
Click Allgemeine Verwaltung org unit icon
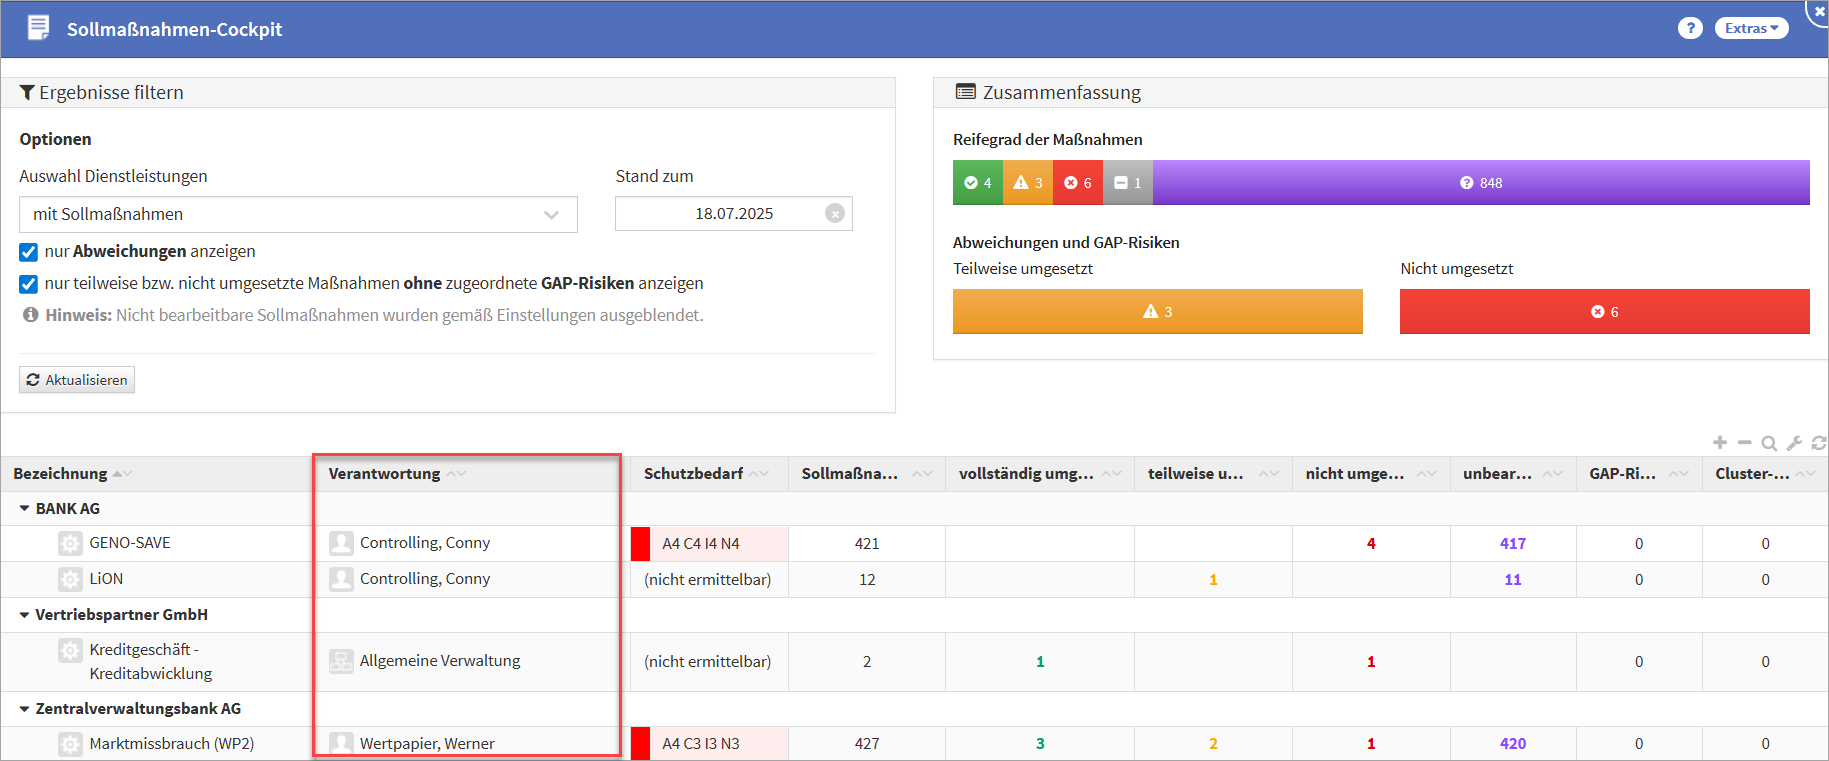pyautogui.click(x=341, y=661)
